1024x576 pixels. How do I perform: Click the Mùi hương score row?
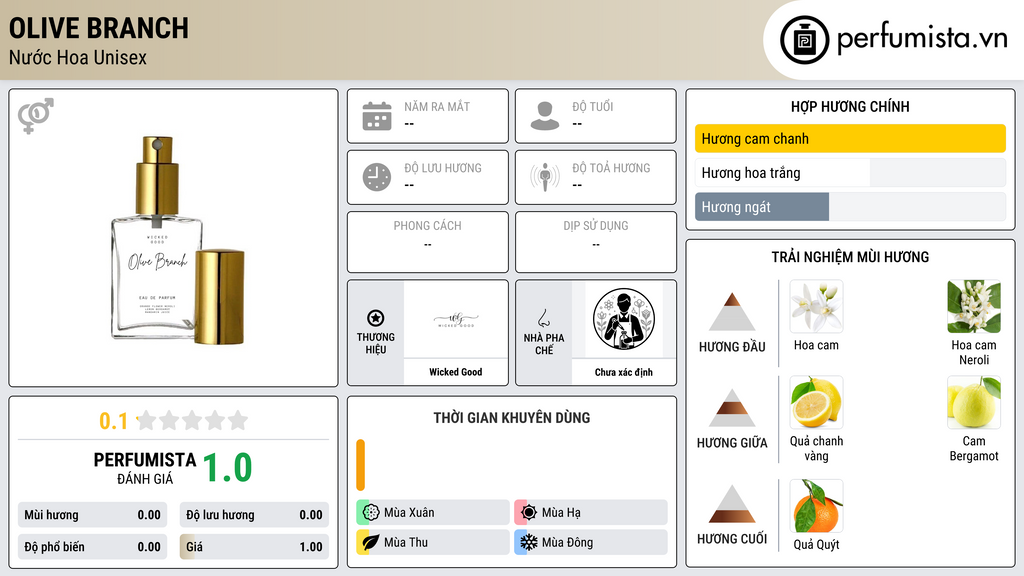[93, 515]
